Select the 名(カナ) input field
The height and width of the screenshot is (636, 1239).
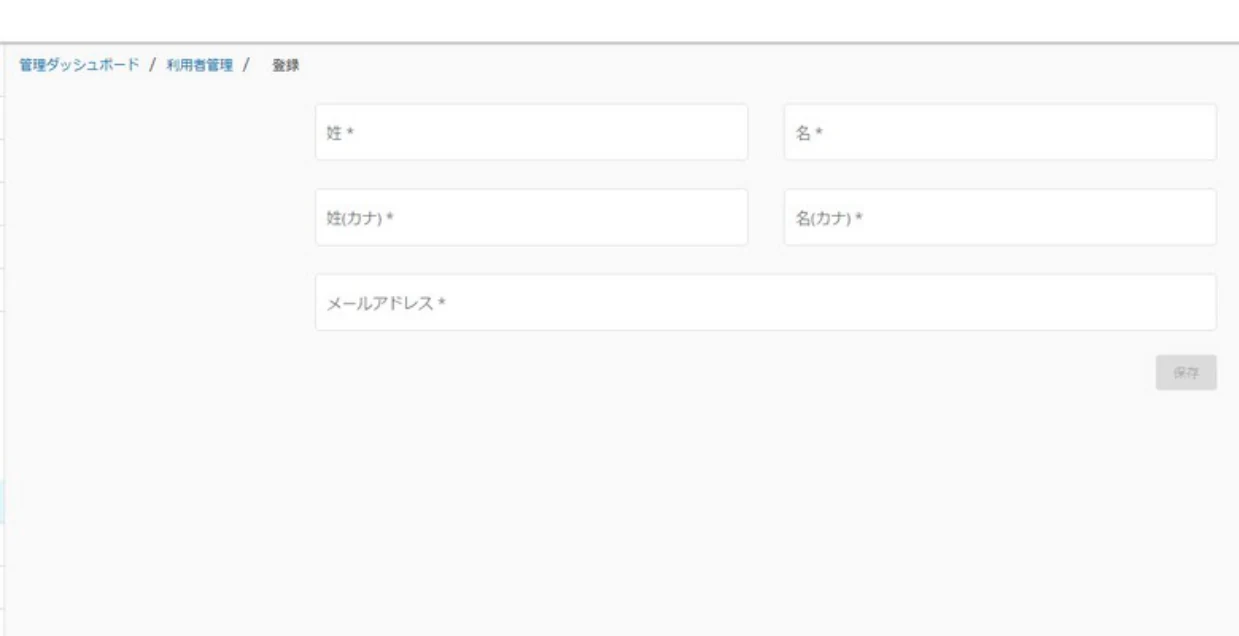[1000, 217]
